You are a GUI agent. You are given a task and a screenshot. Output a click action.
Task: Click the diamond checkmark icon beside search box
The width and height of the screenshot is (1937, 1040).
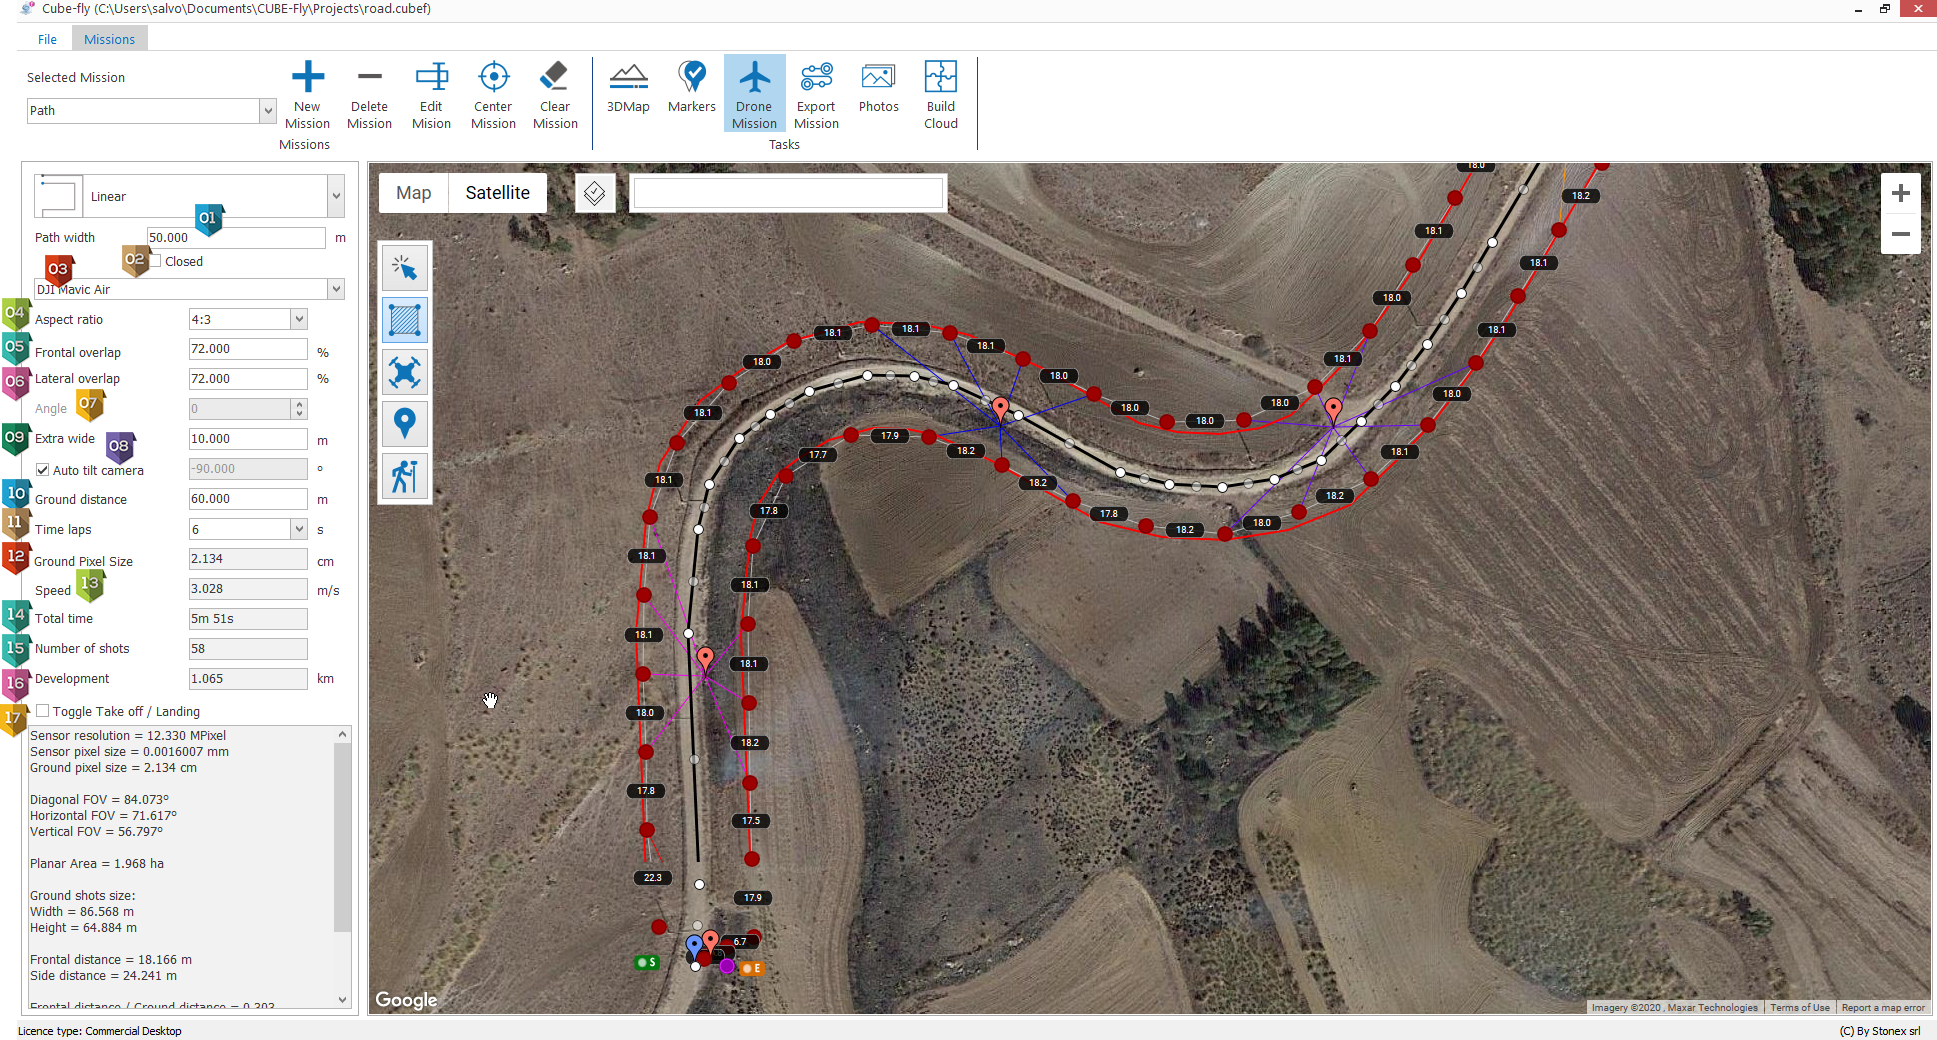coord(594,193)
